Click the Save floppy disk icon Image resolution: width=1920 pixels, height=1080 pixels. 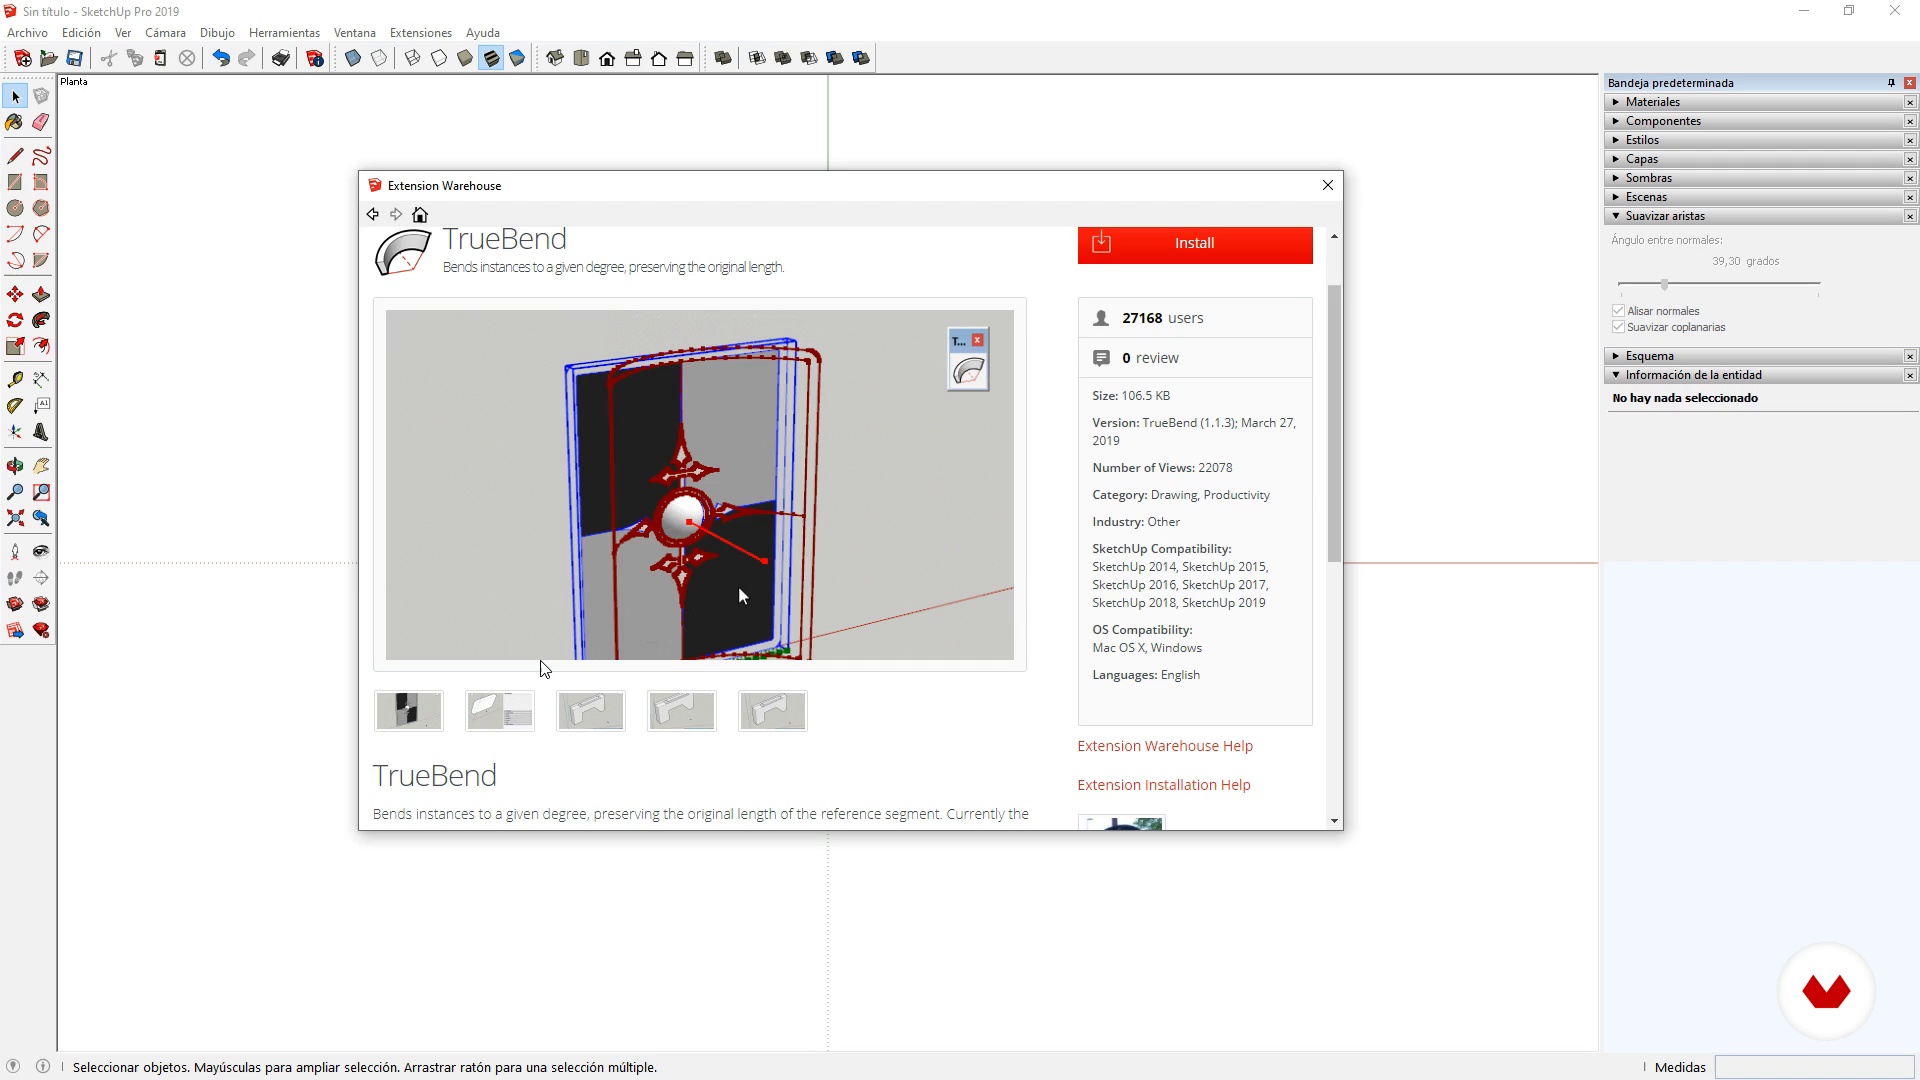(x=75, y=58)
